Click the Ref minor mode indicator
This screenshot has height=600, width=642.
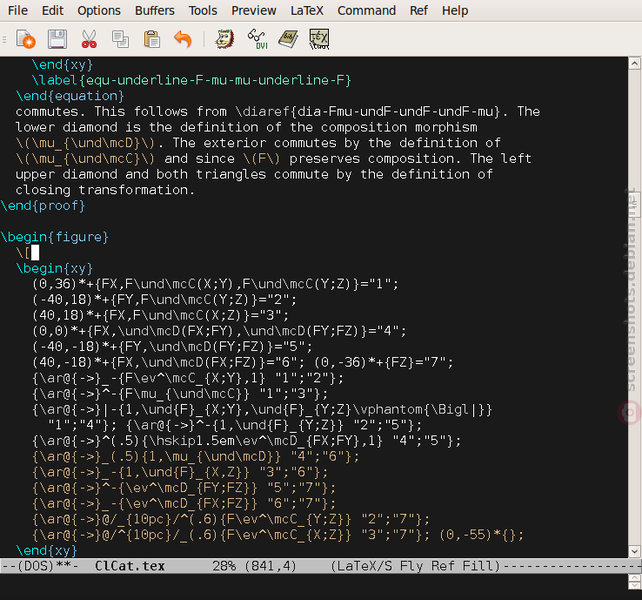[443, 566]
